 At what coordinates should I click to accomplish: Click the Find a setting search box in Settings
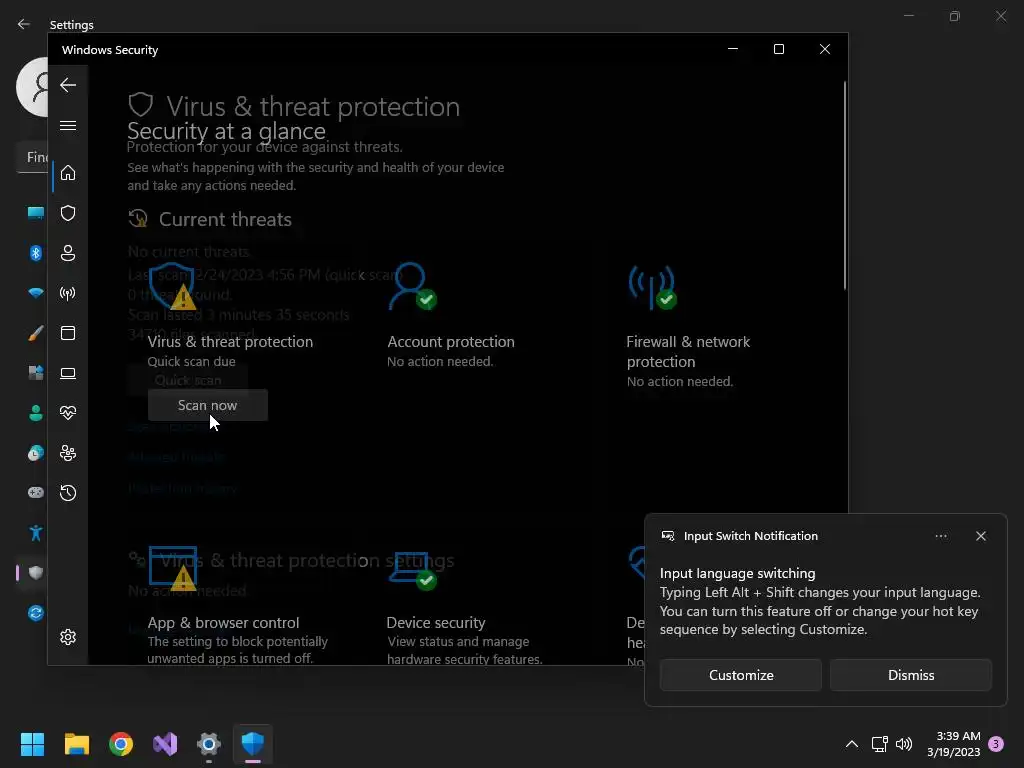32,157
